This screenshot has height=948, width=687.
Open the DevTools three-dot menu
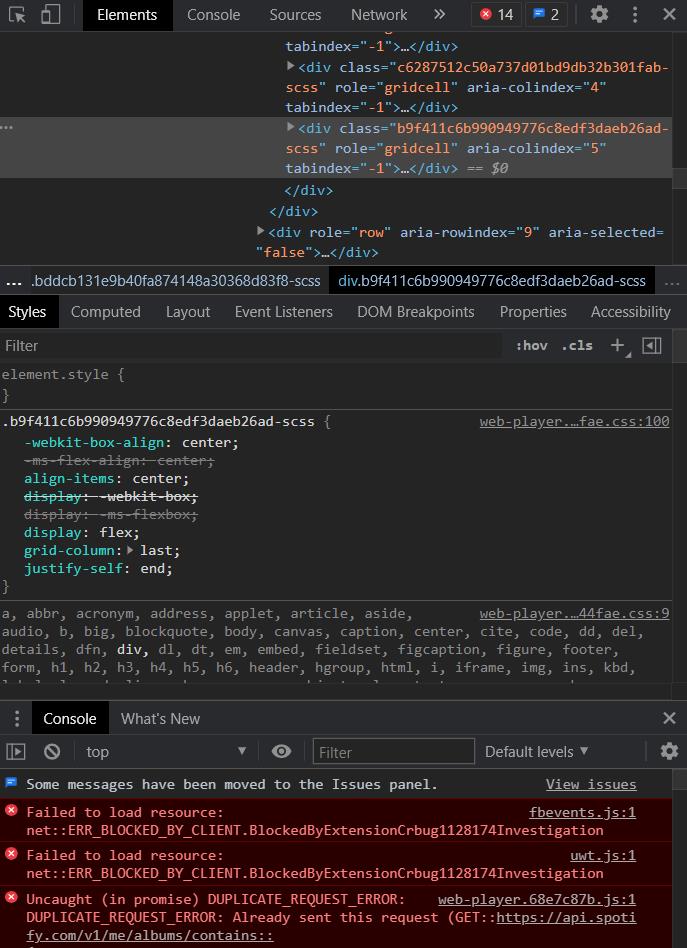pyautogui.click(x=634, y=15)
